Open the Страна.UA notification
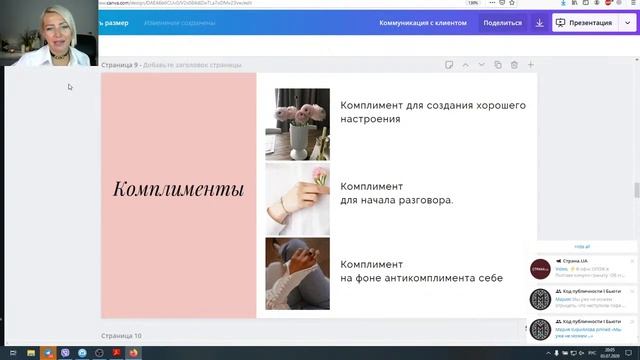This screenshot has width=640, height=360. click(x=583, y=269)
